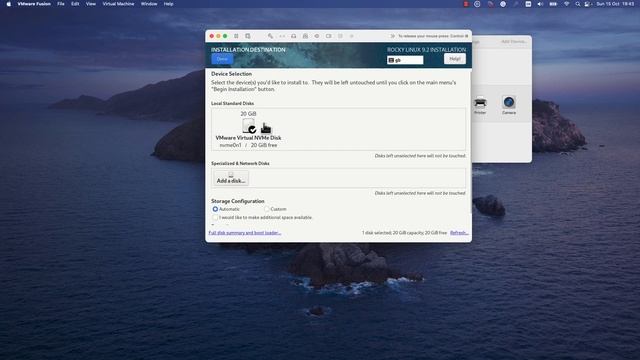The height and width of the screenshot is (360, 640).
Task: Click the 'nvme0n1 / 20 GiB free' text
Action: [248, 145]
